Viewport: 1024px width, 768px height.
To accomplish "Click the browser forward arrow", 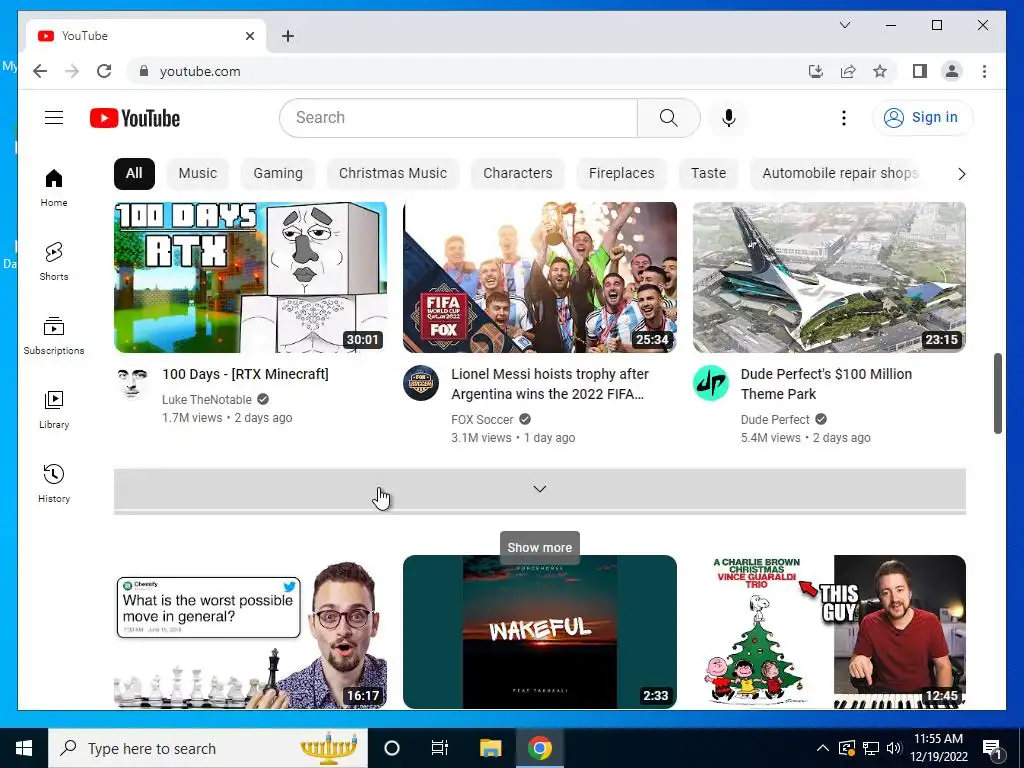I will coord(72,71).
